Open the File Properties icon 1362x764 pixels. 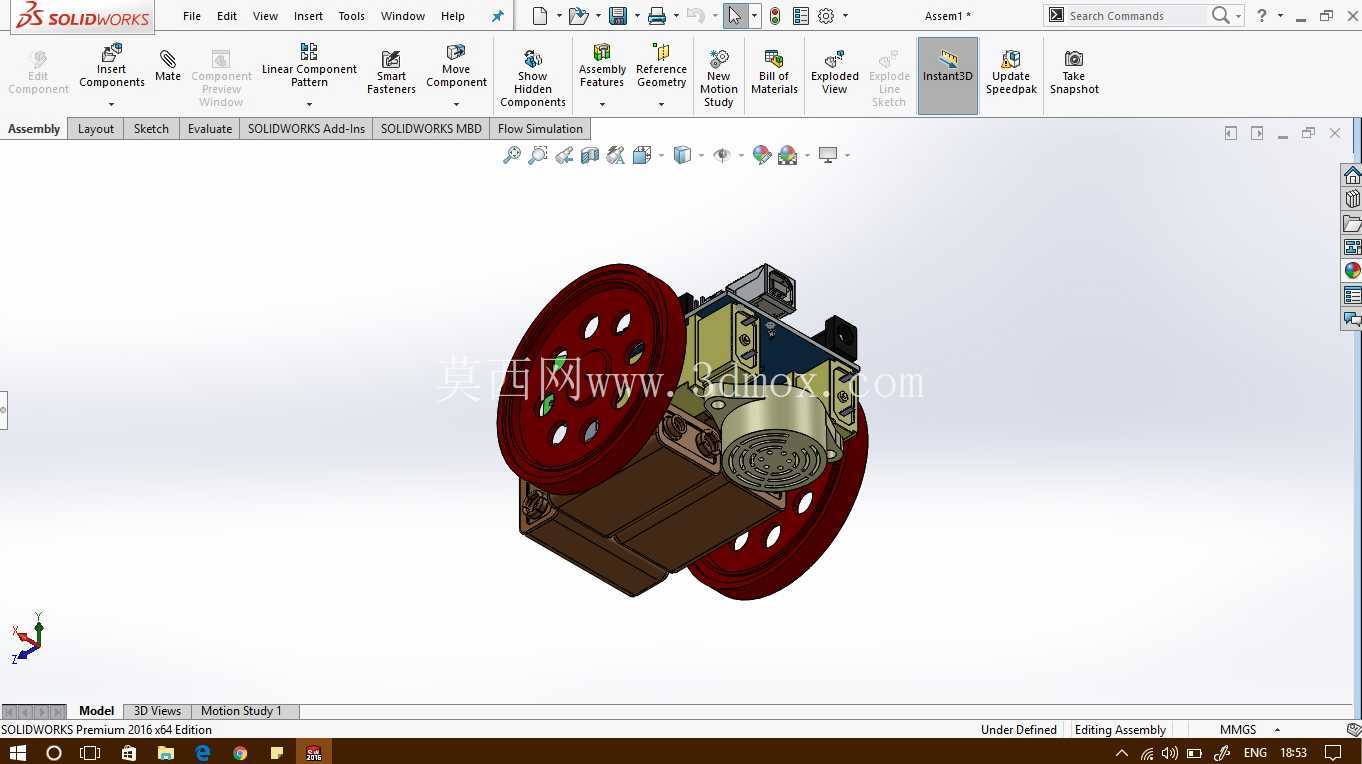pyautogui.click(x=801, y=16)
